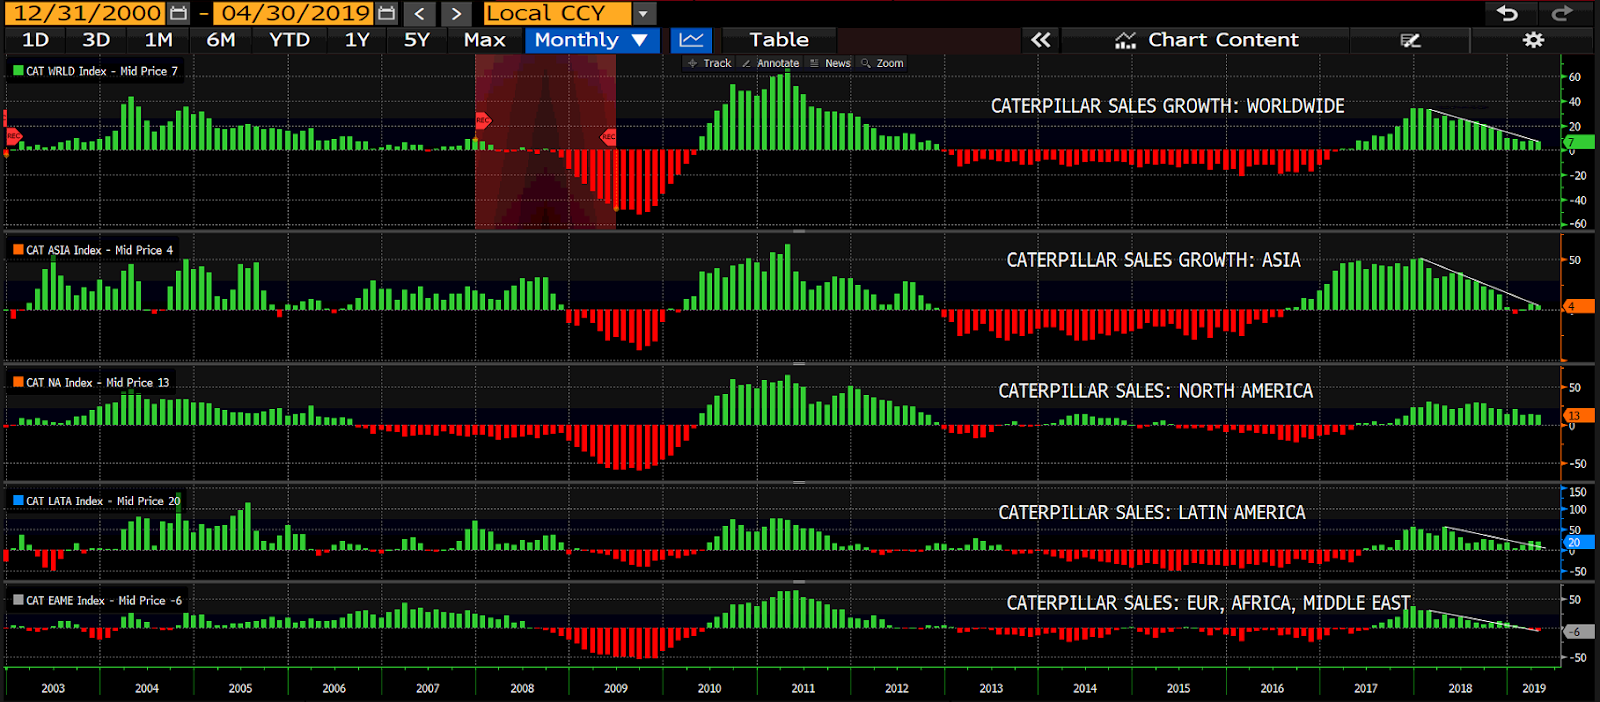Click the Worldwide sales growth annotation label

tap(1167, 106)
